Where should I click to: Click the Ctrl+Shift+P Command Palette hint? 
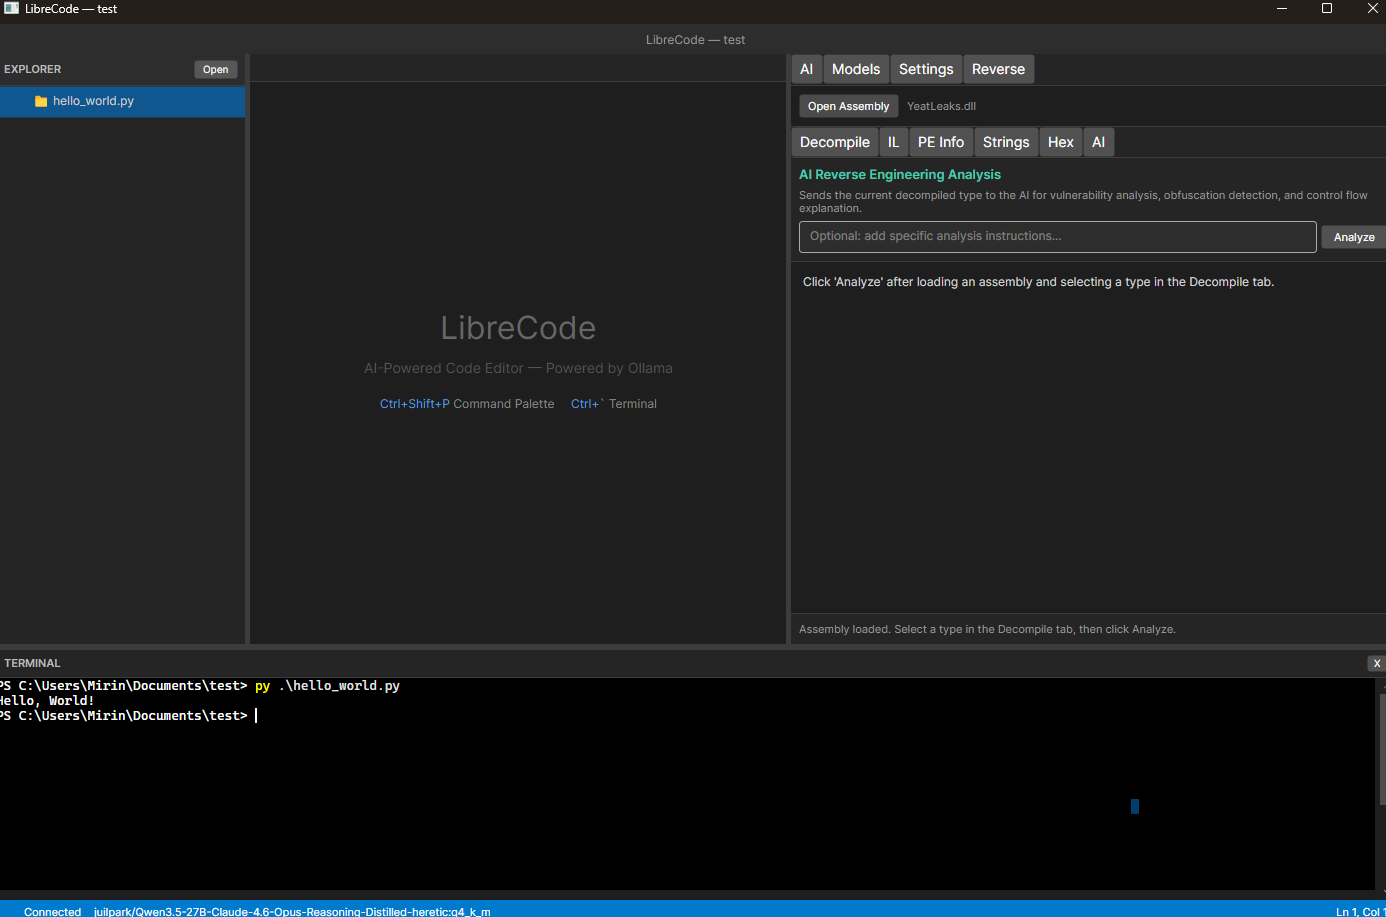click(x=467, y=404)
